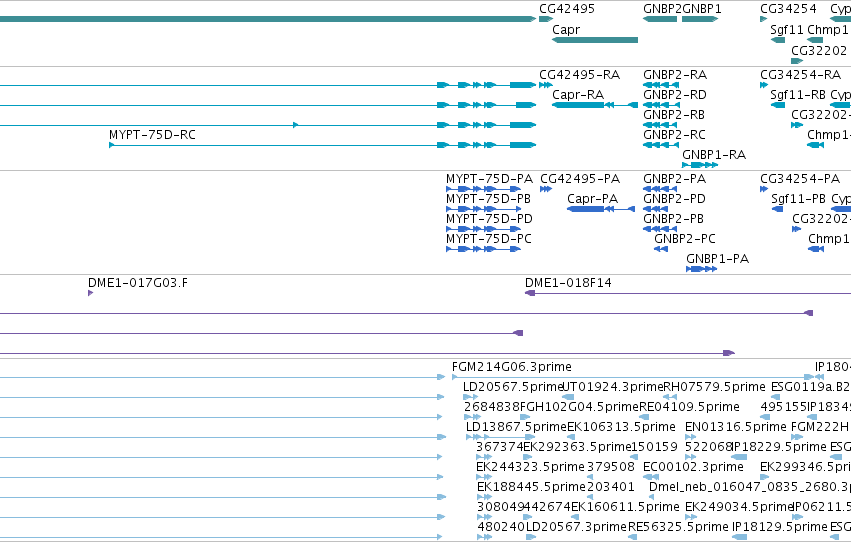The height and width of the screenshot is (542, 851).
Task: Select the GNBP2-PA protein label
Action: point(674,178)
